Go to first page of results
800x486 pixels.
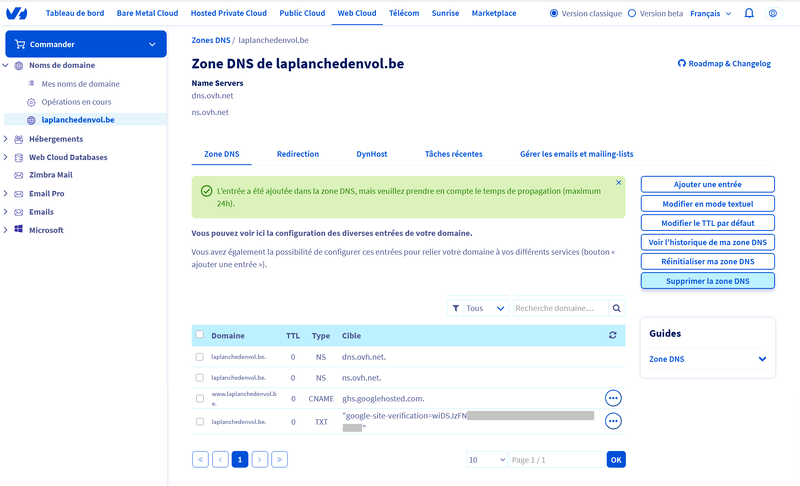coord(200,459)
